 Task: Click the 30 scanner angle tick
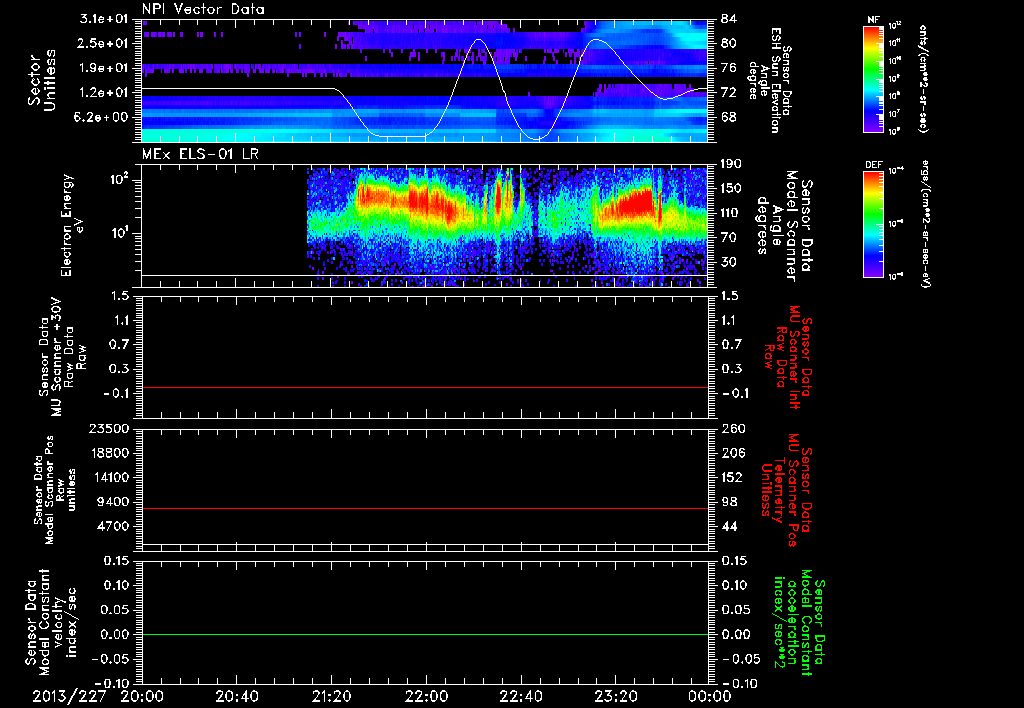coord(729,262)
